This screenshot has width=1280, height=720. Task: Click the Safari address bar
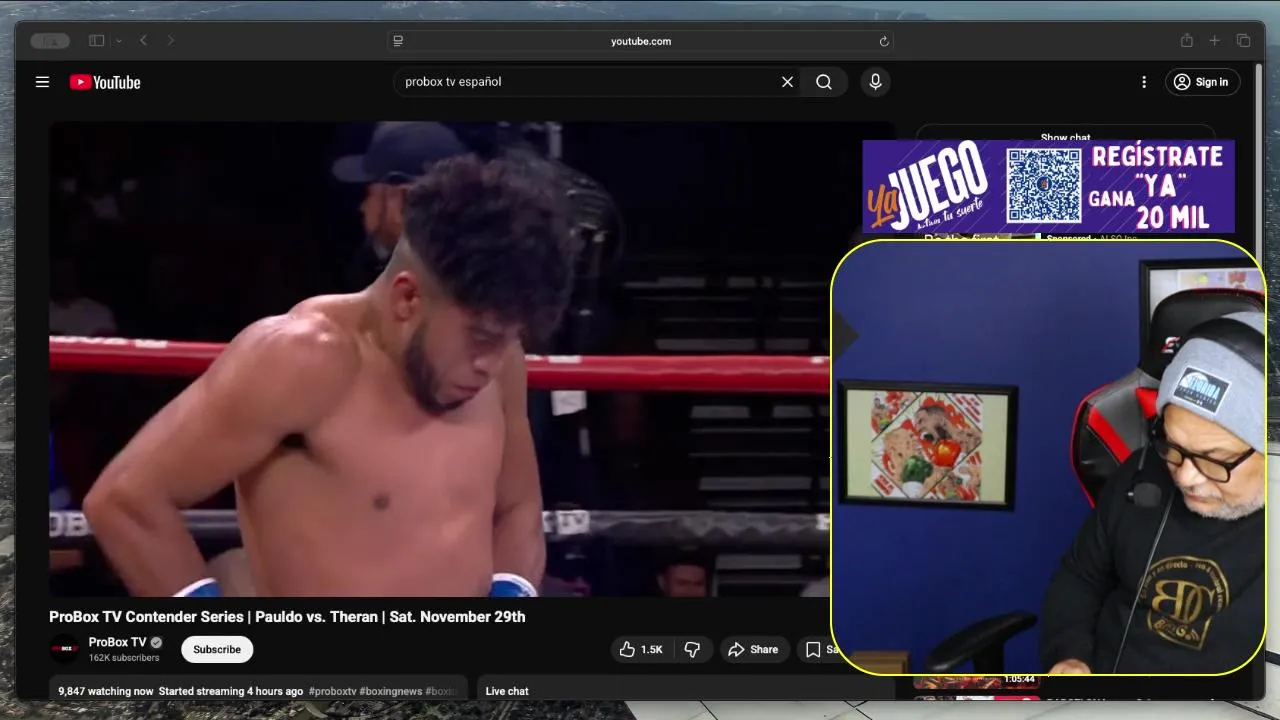coord(641,41)
